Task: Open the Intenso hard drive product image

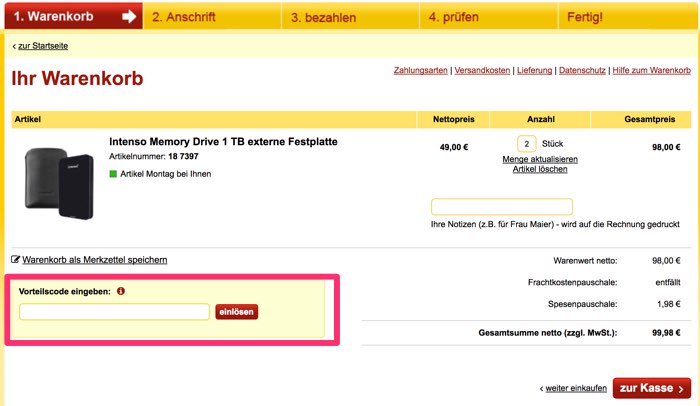Action: coord(59,183)
